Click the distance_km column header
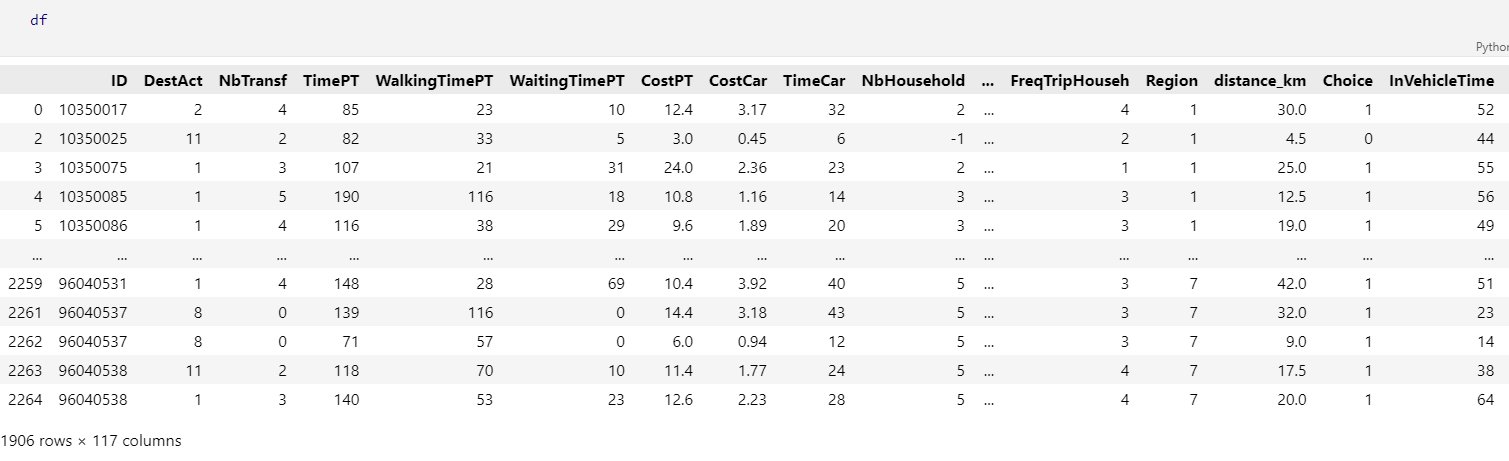 (1260, 81)
